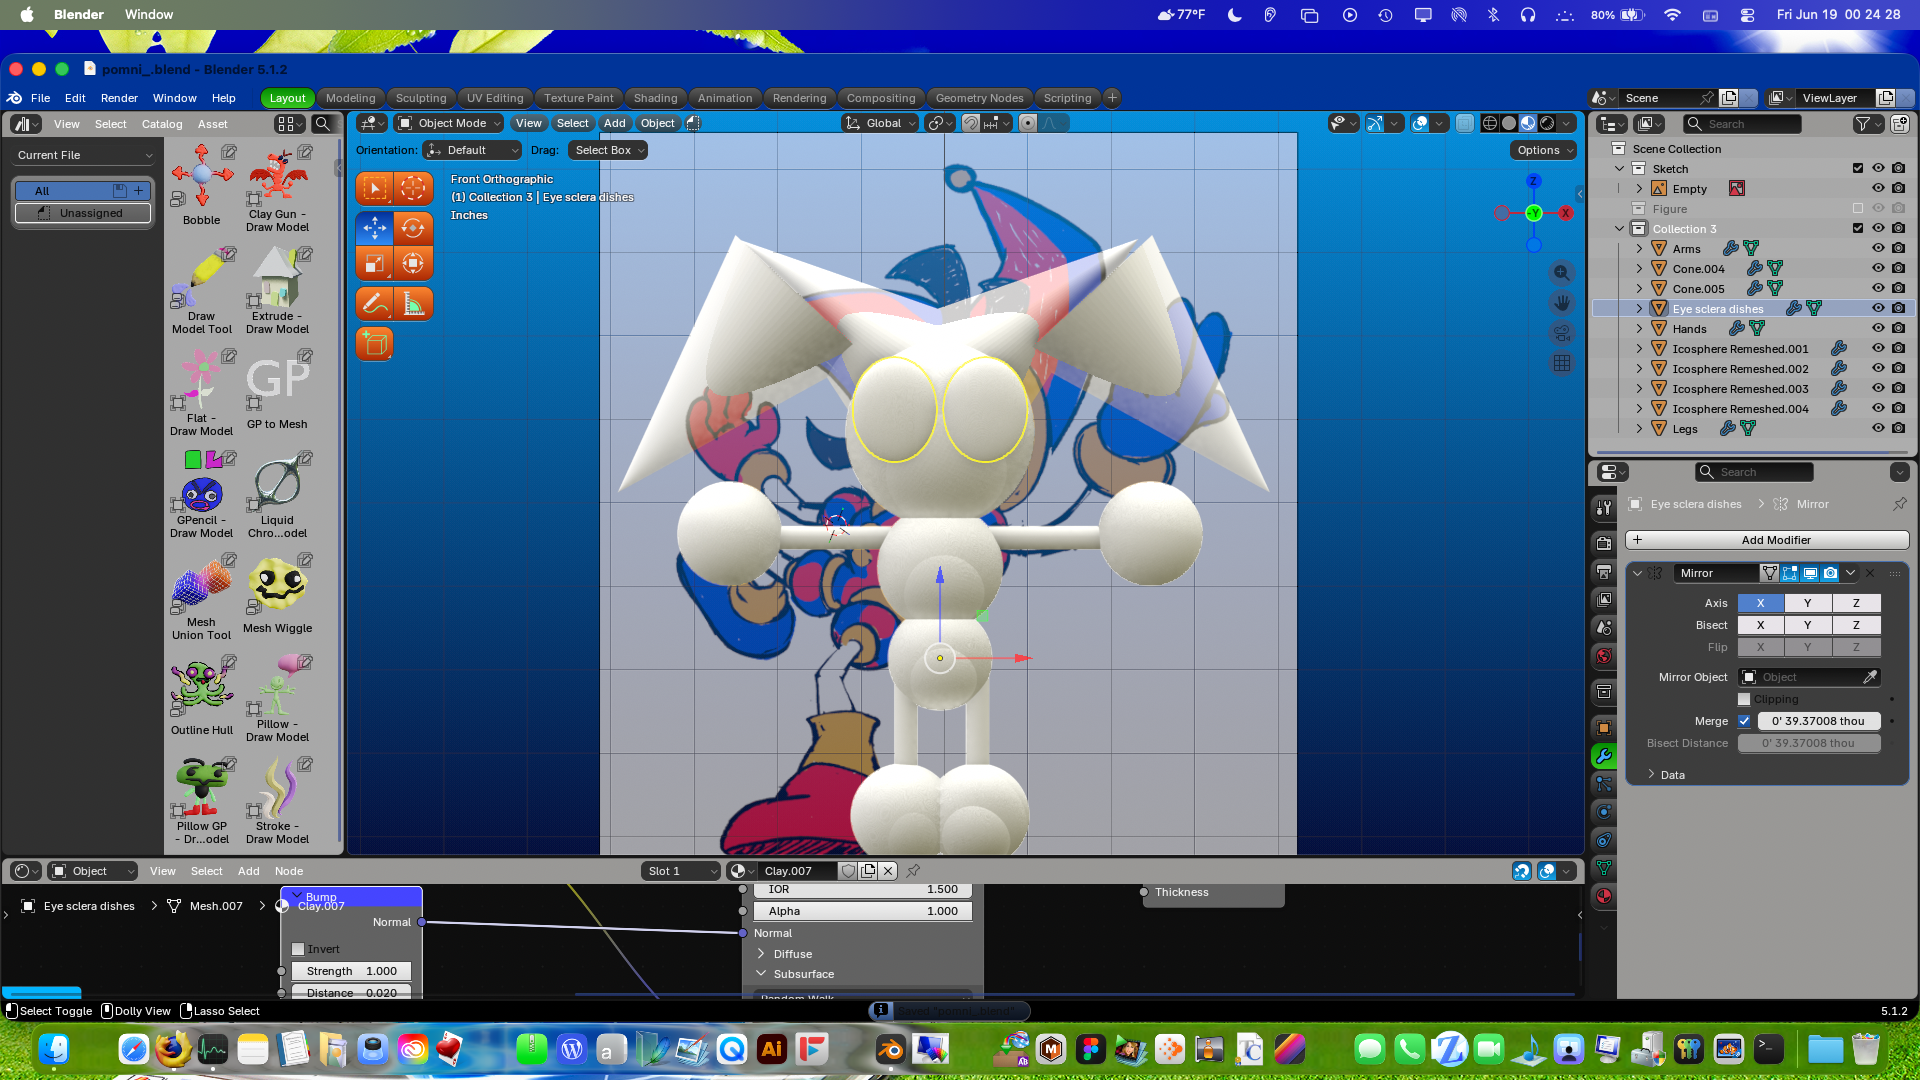
Task: Activate the 3D Cursor tool
Action: pyautogui.click(x=412, y=188)
